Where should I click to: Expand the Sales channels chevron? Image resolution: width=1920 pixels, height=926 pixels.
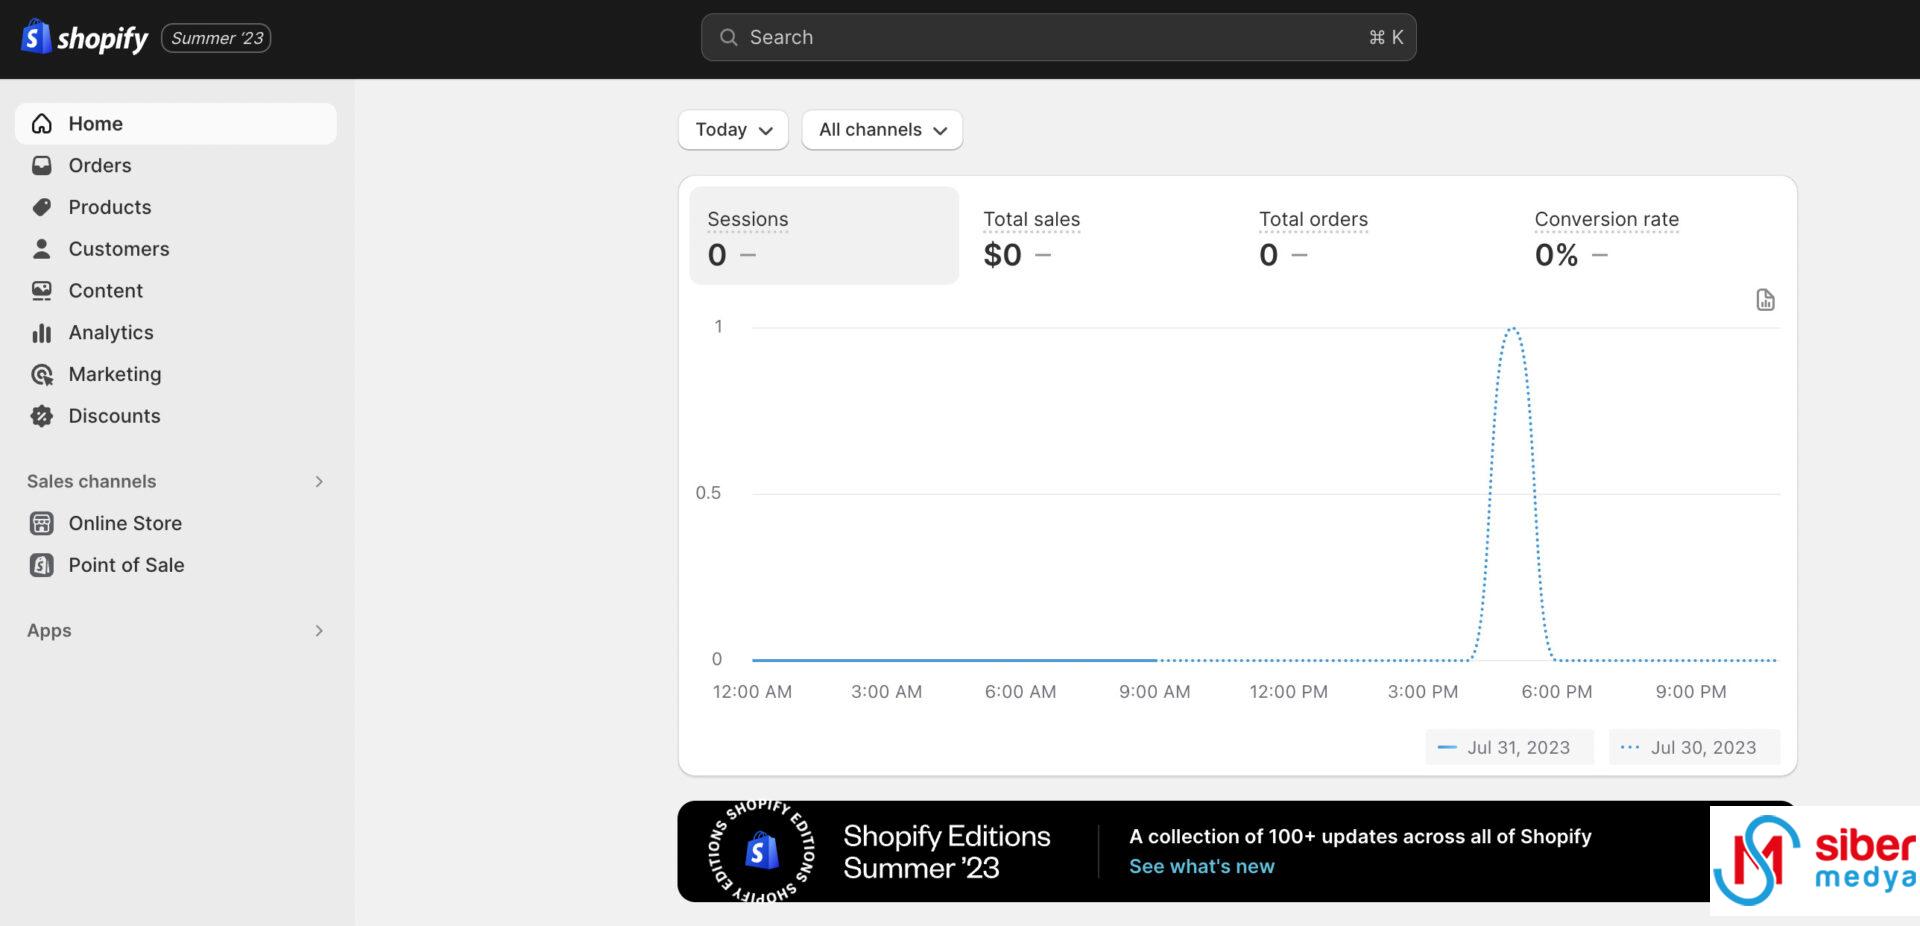[319, 482]
